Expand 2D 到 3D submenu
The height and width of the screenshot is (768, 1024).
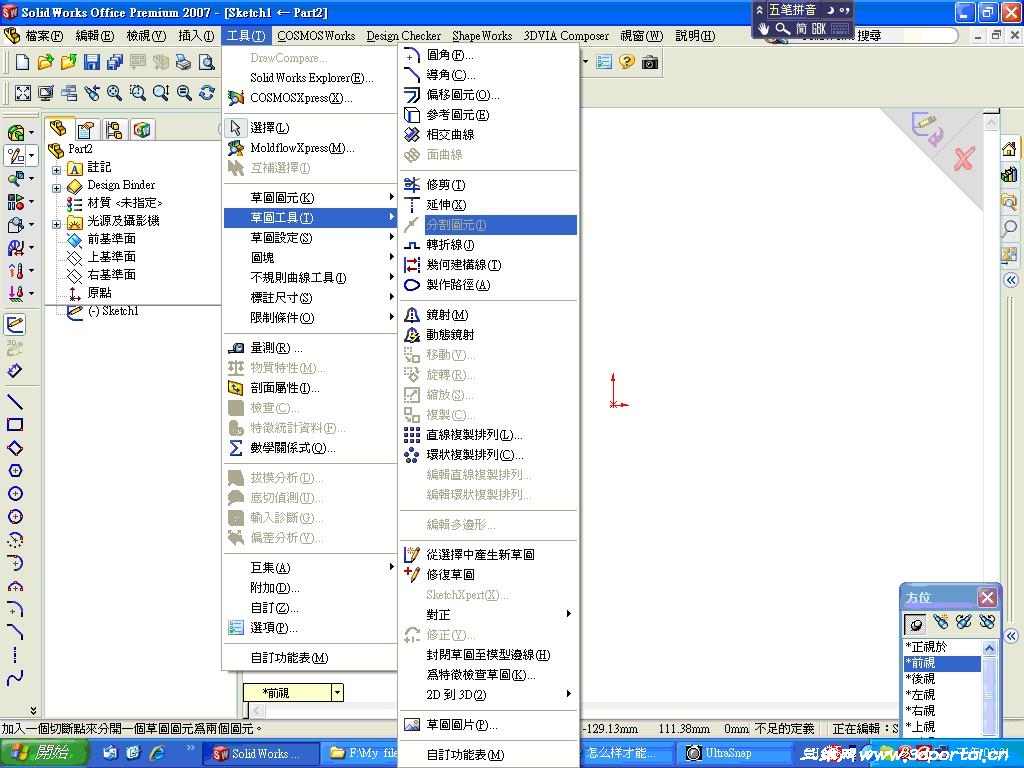tap(488, 695)
